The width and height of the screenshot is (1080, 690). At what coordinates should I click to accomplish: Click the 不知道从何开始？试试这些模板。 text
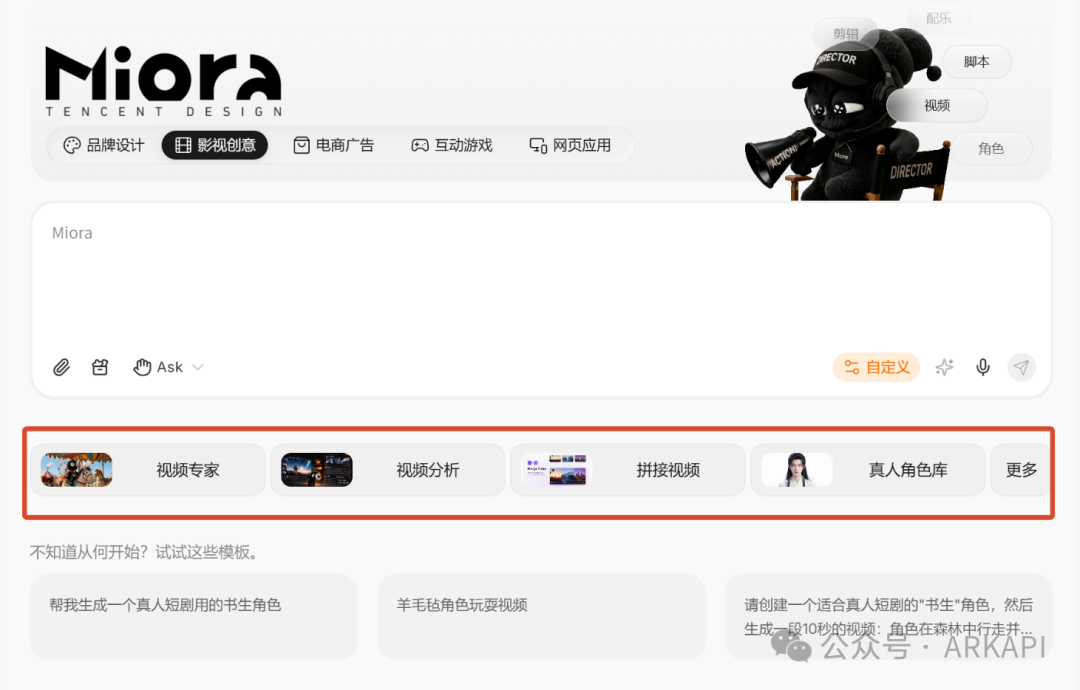point(147,552)
